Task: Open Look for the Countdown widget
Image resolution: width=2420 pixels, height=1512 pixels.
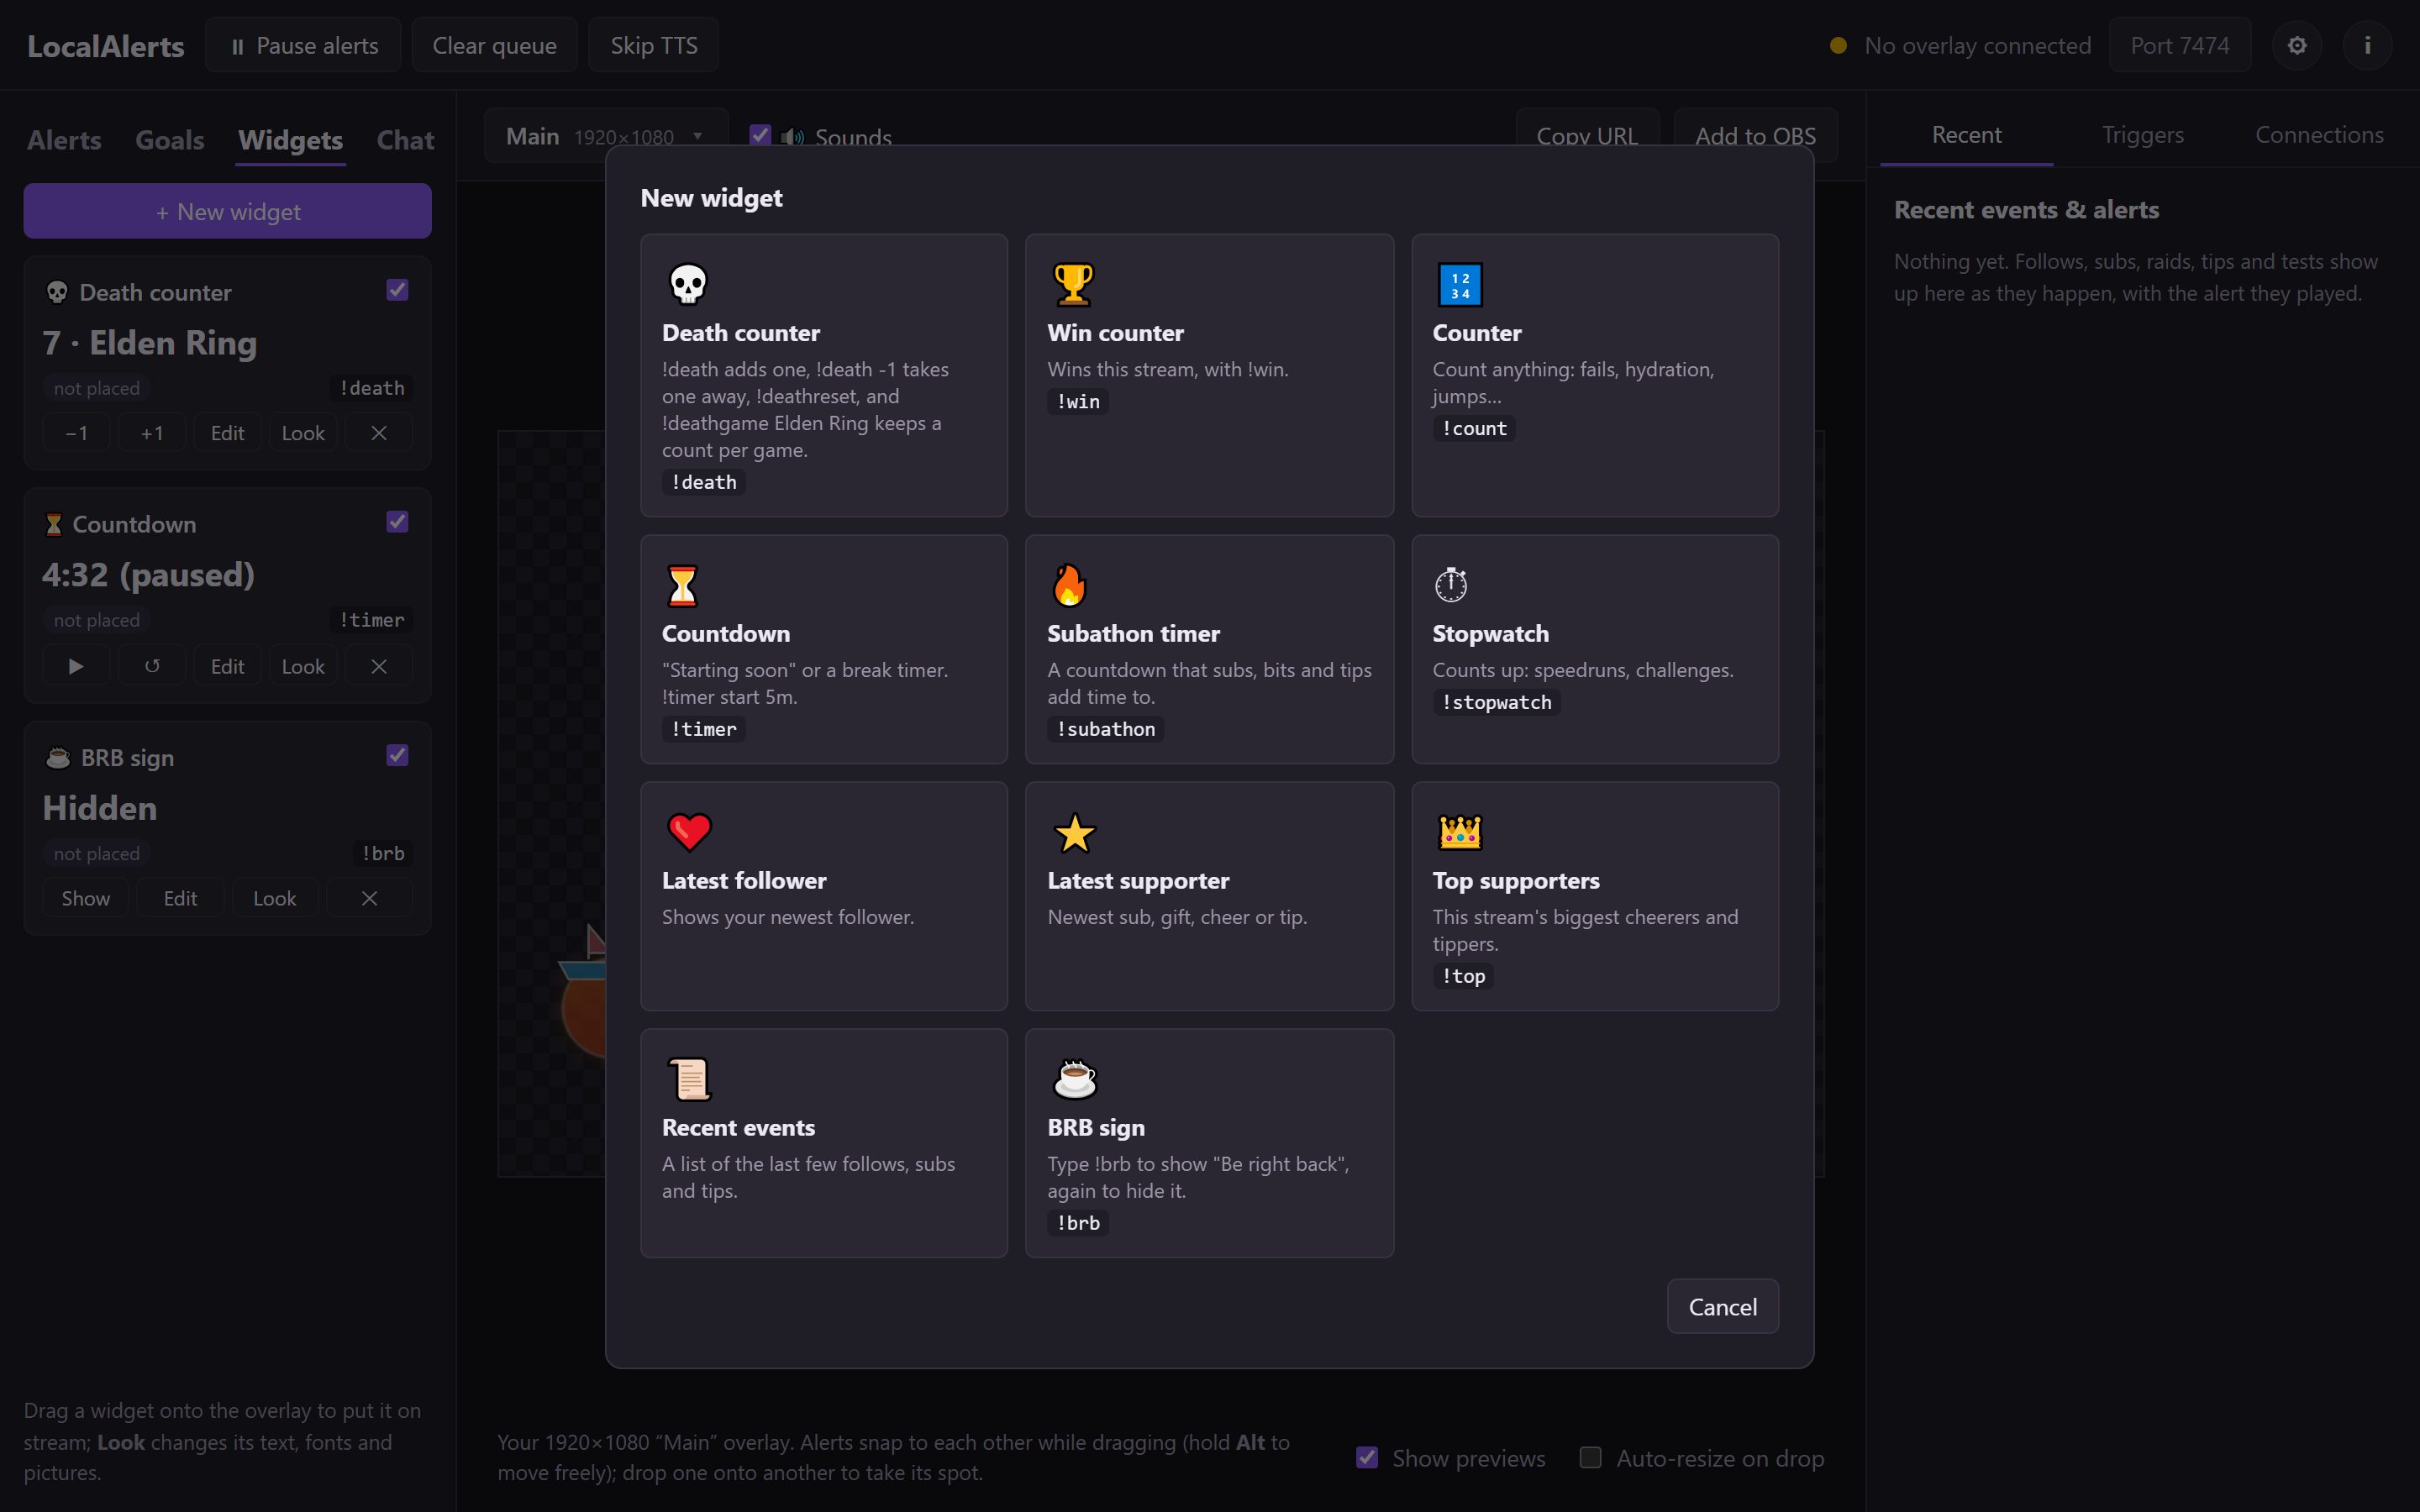Action: pos(303,666)
